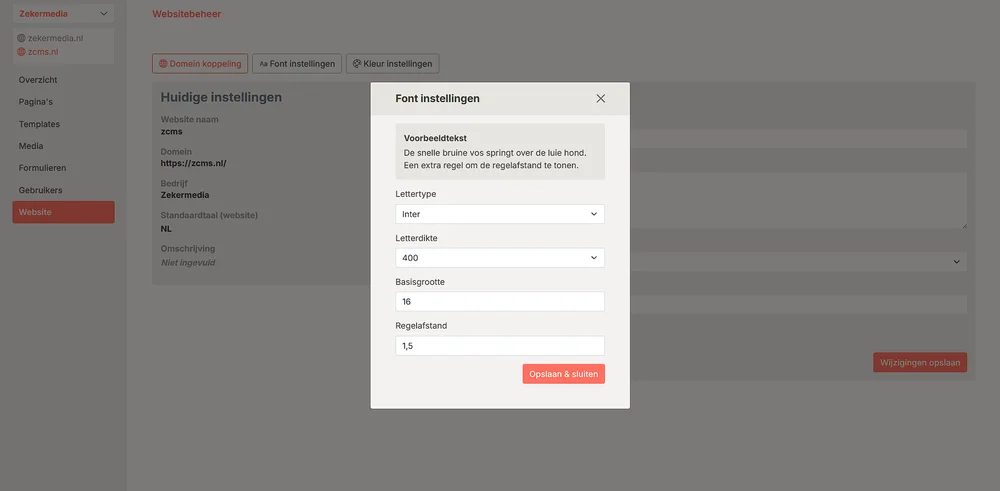Click the globe icon on Domein koppeling
This screenshot has height=491, width=1000.
[x=163, y=64]
